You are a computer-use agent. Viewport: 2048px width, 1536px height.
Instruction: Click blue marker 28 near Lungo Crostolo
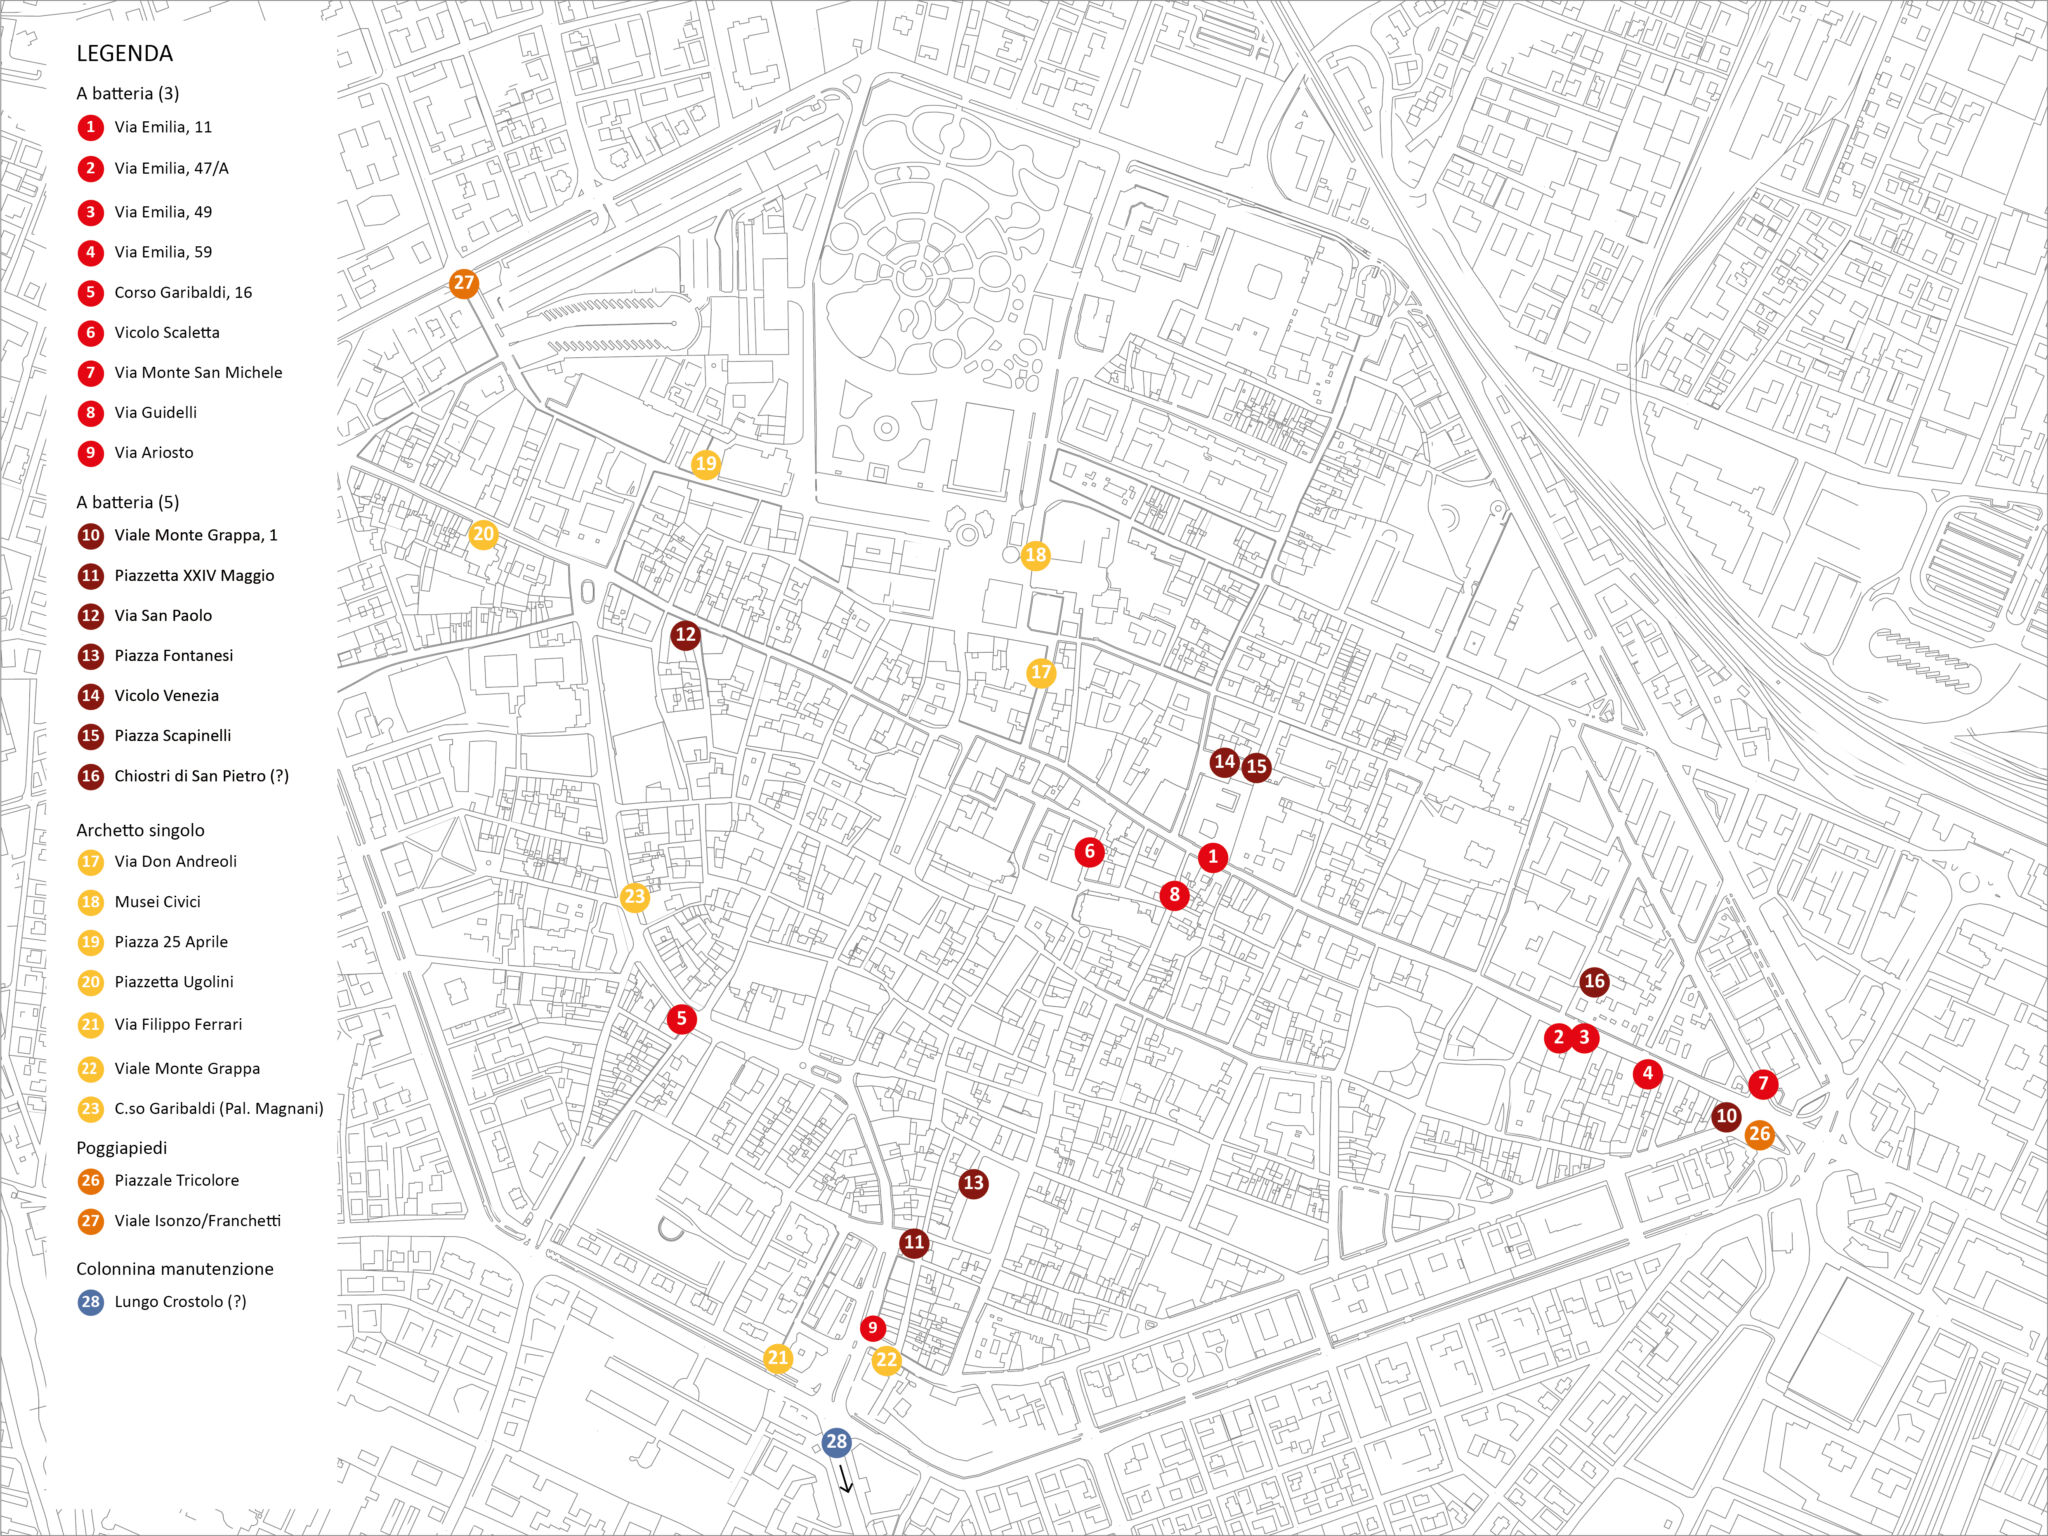pos(836,1442)
